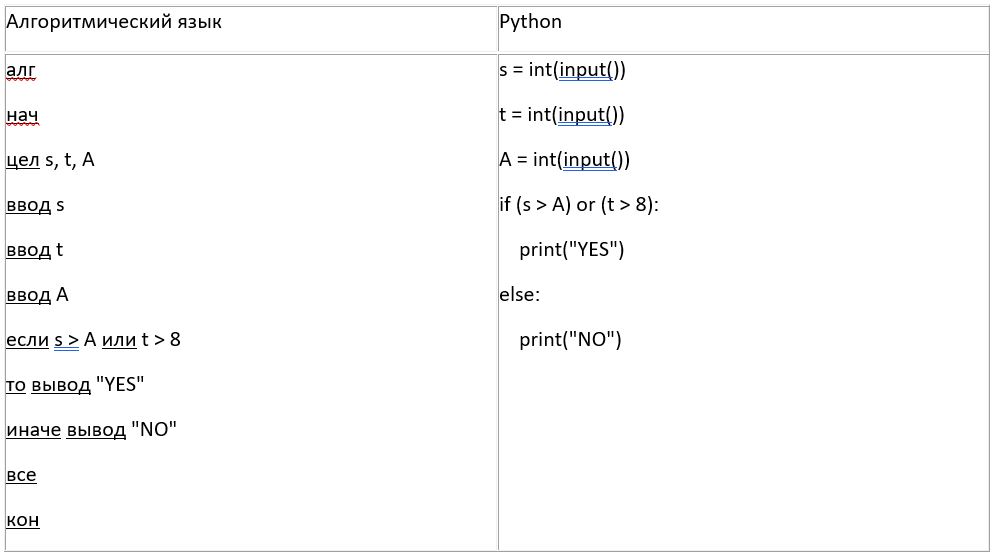
Task: Click the Python line print("YES")
Action: [571, 250]
